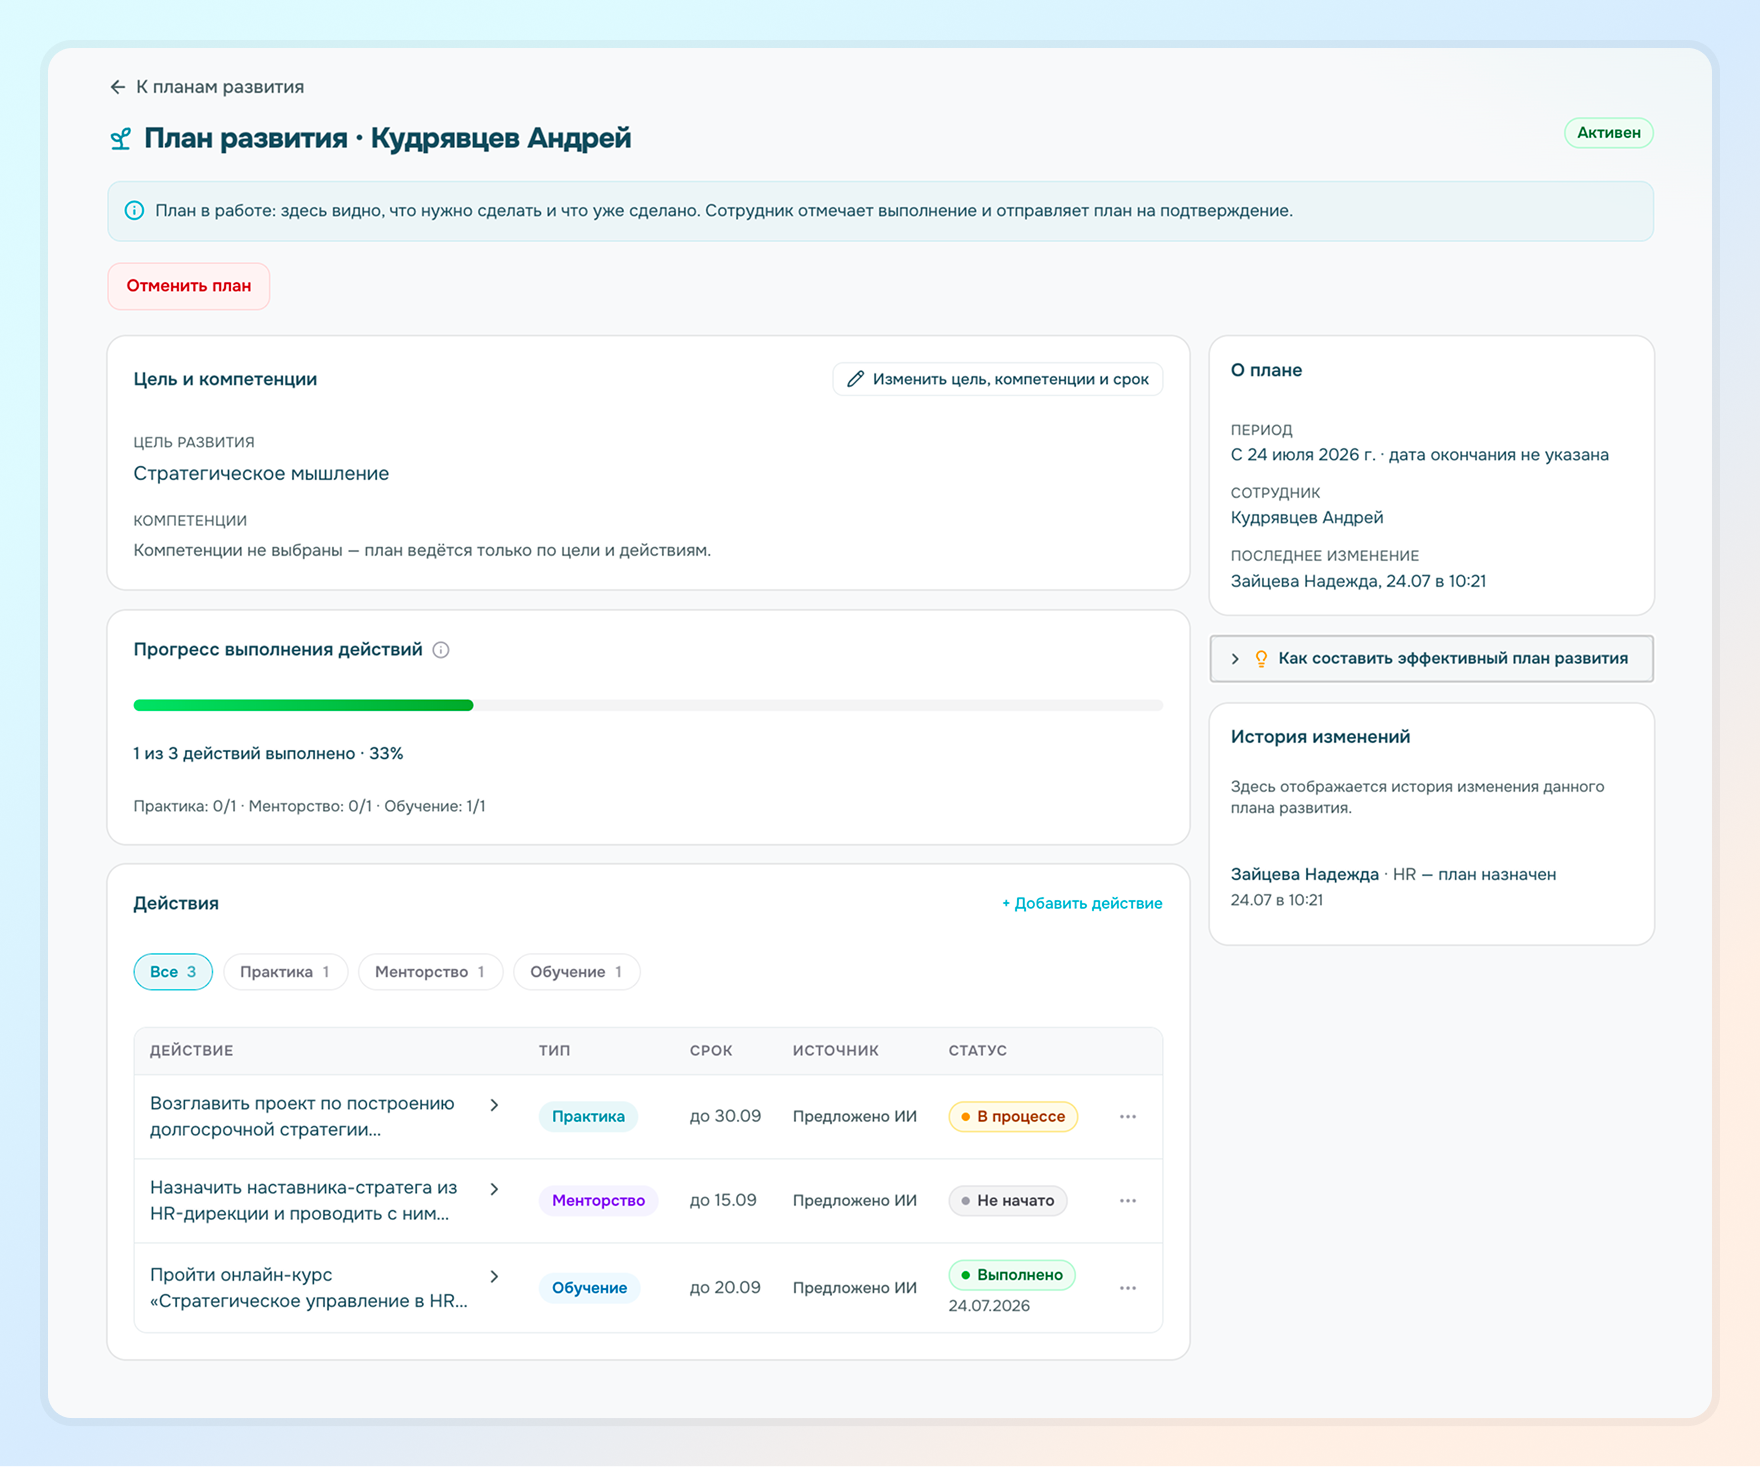Switch to the 'Менторство 1' filter tab
This screenshot has height=1467, width=1760.
(x=430, y=972)
